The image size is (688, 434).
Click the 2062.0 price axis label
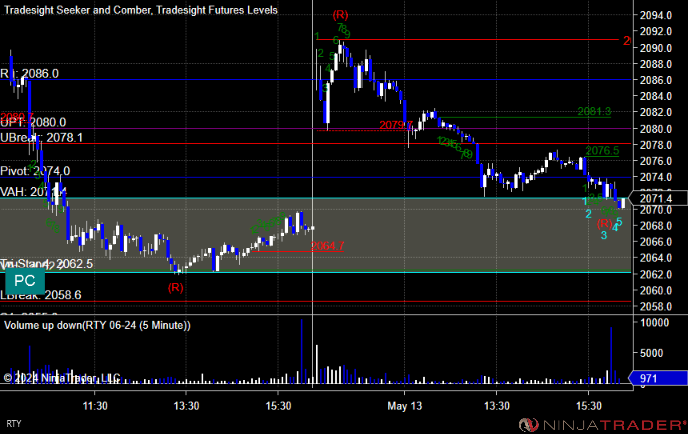pos(656,274)
